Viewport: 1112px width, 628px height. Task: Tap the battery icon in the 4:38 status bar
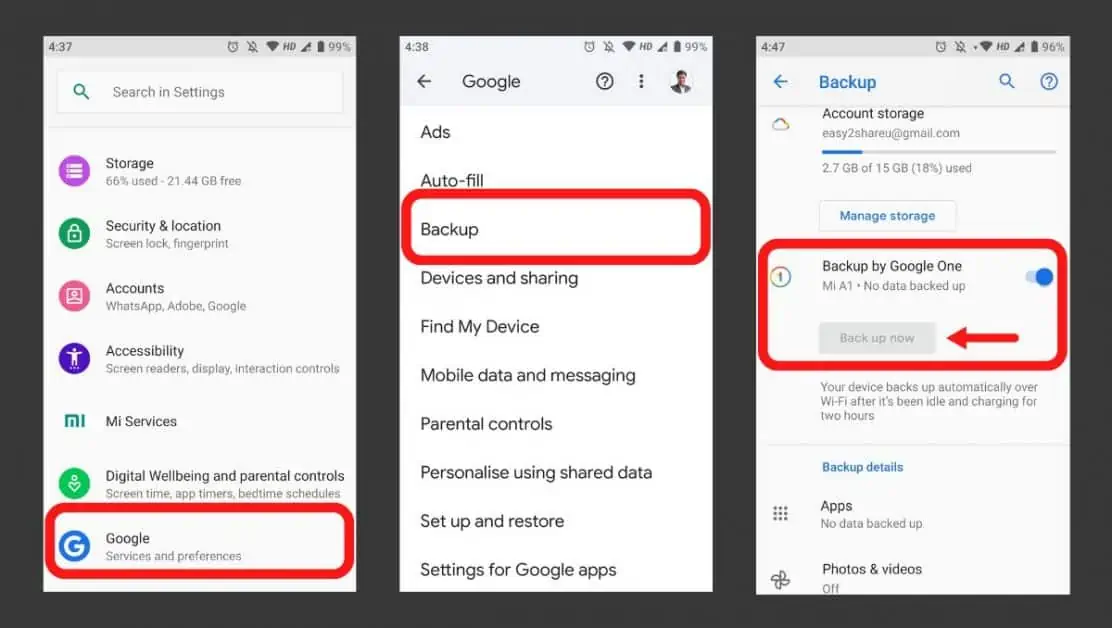click(677, 47)
